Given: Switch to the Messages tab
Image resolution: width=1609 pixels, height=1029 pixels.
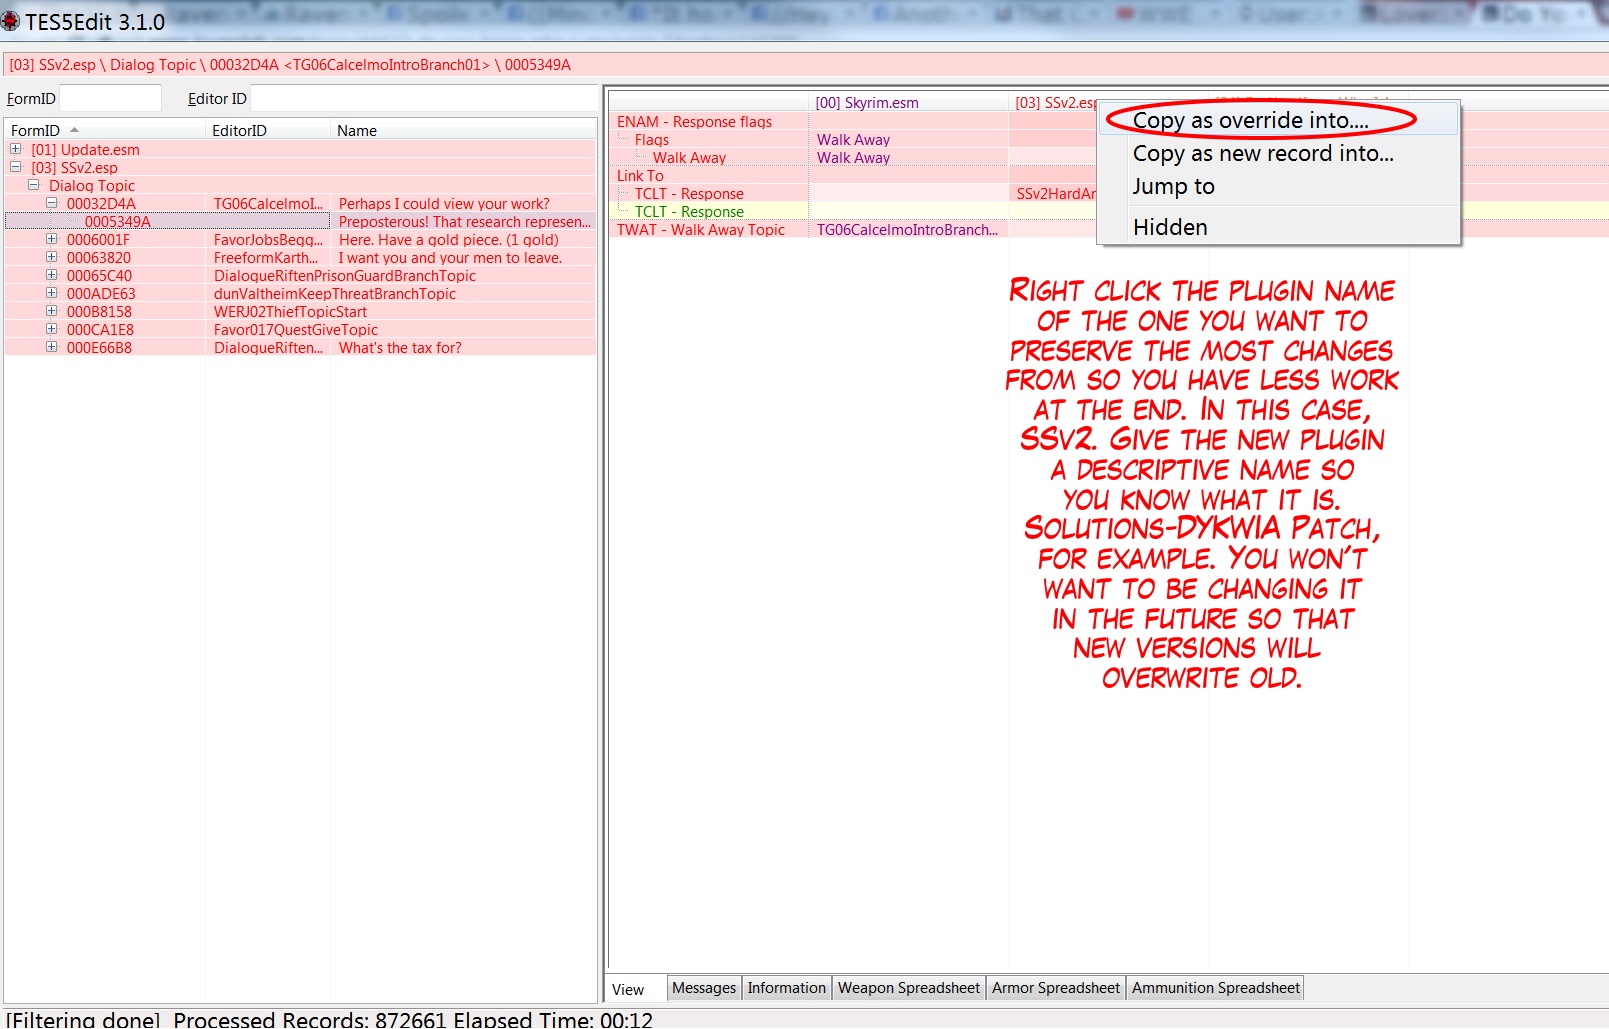Looking at the screenshot, I should coord(703,988).
